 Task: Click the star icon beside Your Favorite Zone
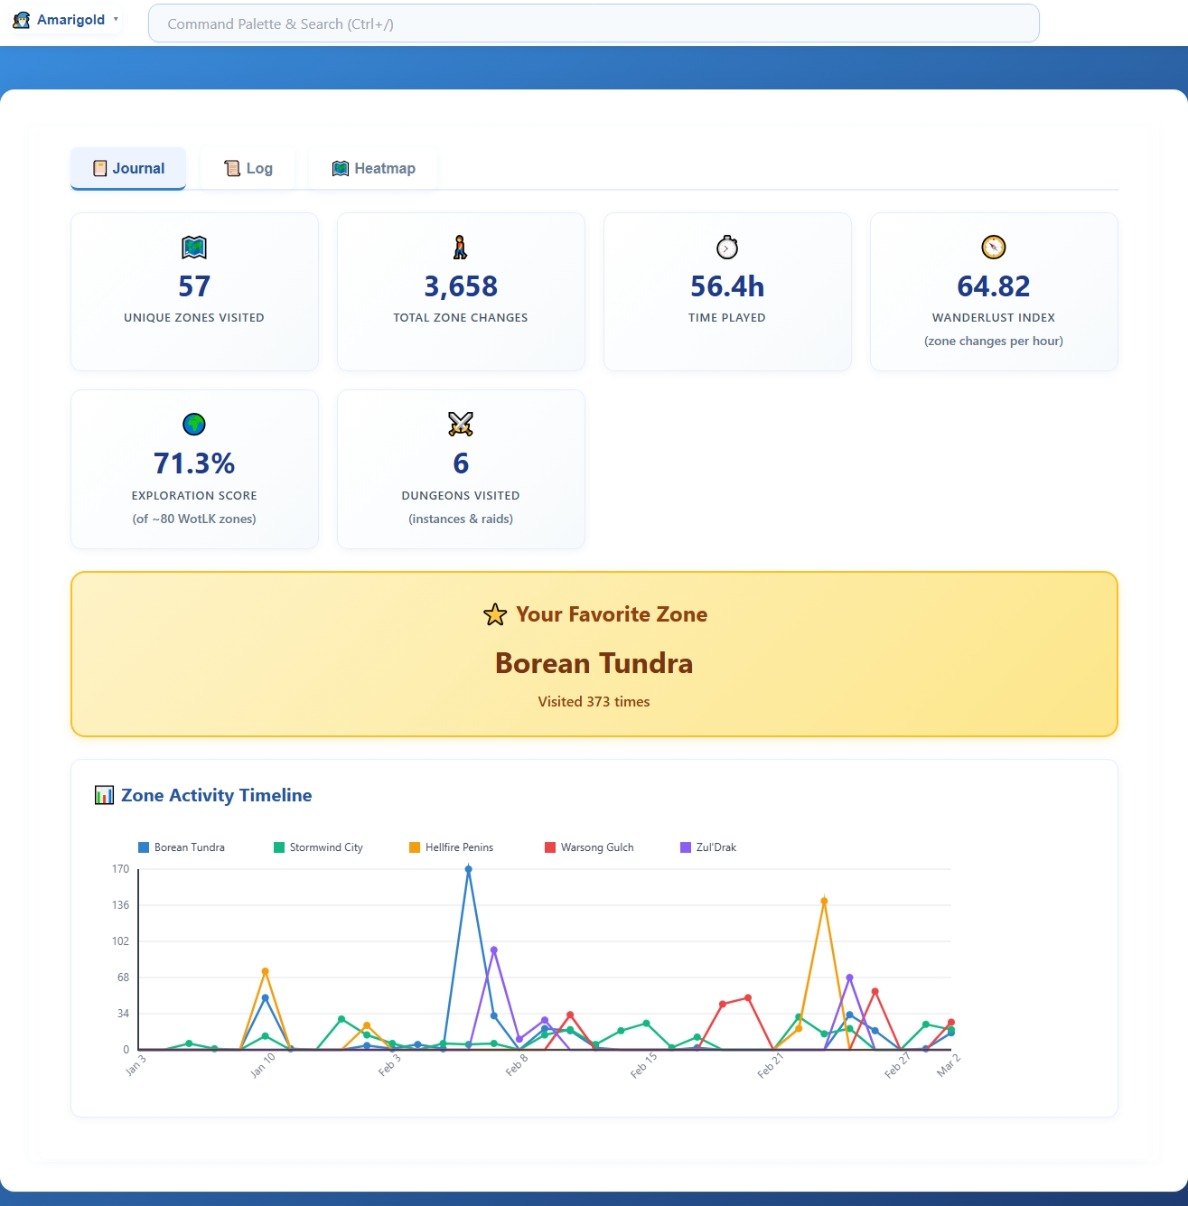point(495,615)
